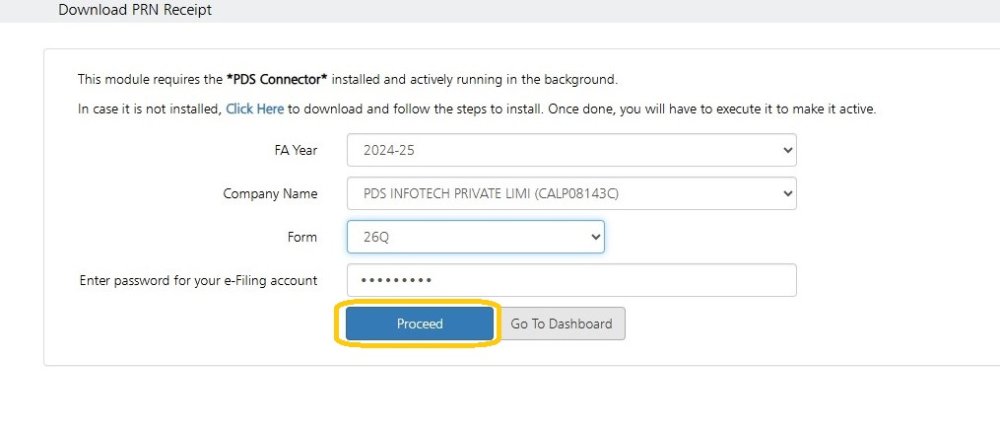Click the chevron arrow on FA Year dropdown

[x=786, y=151]
